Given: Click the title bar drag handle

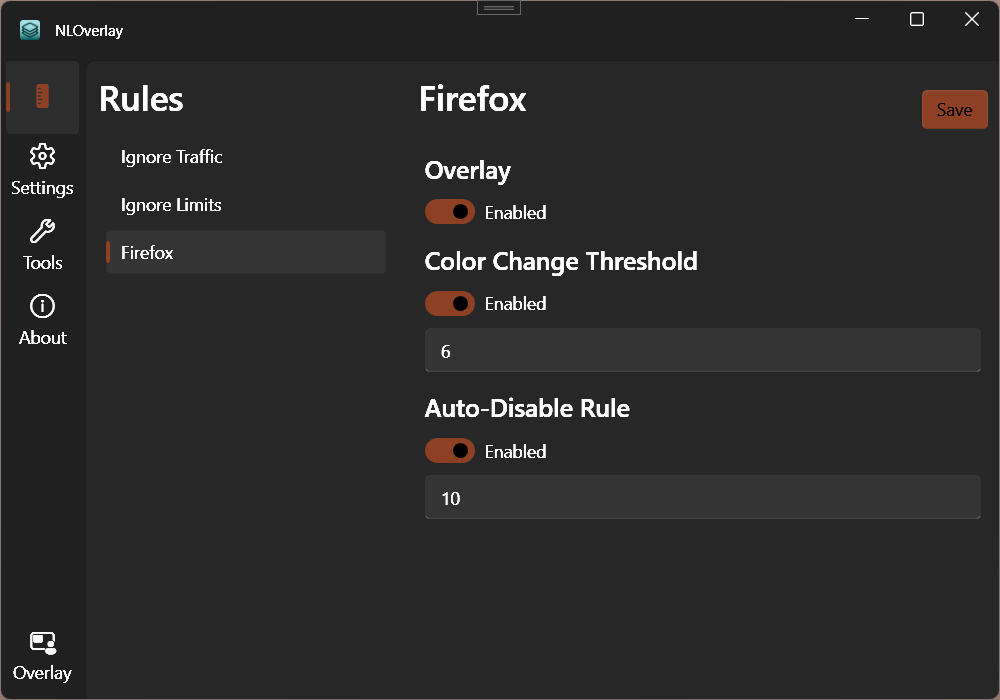Looking at the screenshot, I should point(499,8).
